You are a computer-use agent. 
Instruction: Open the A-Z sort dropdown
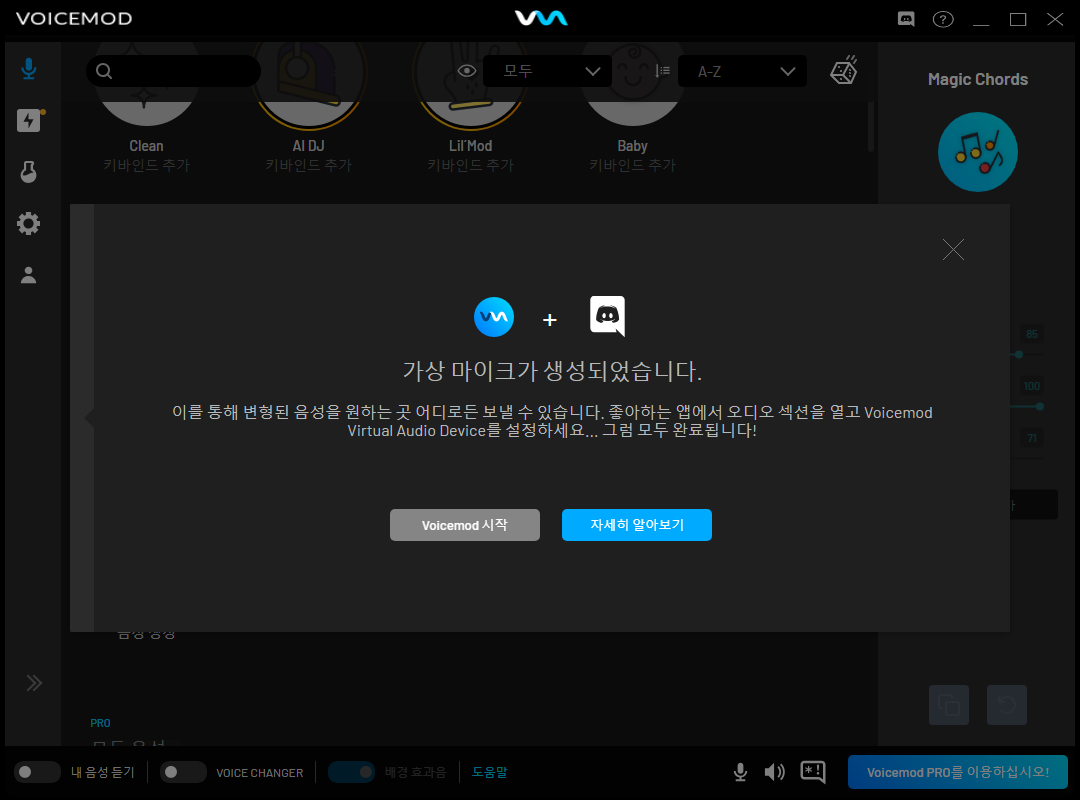pos(742,71)
